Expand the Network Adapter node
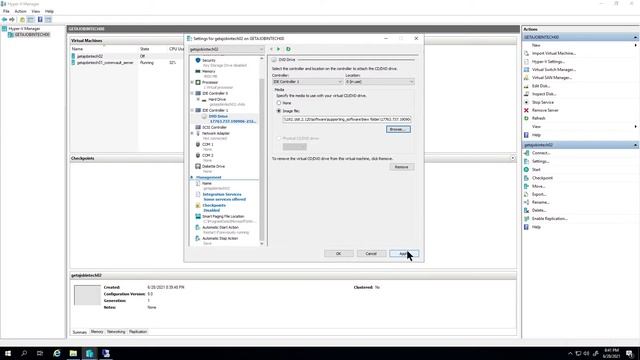640x360 pixels. click(192, 133)
